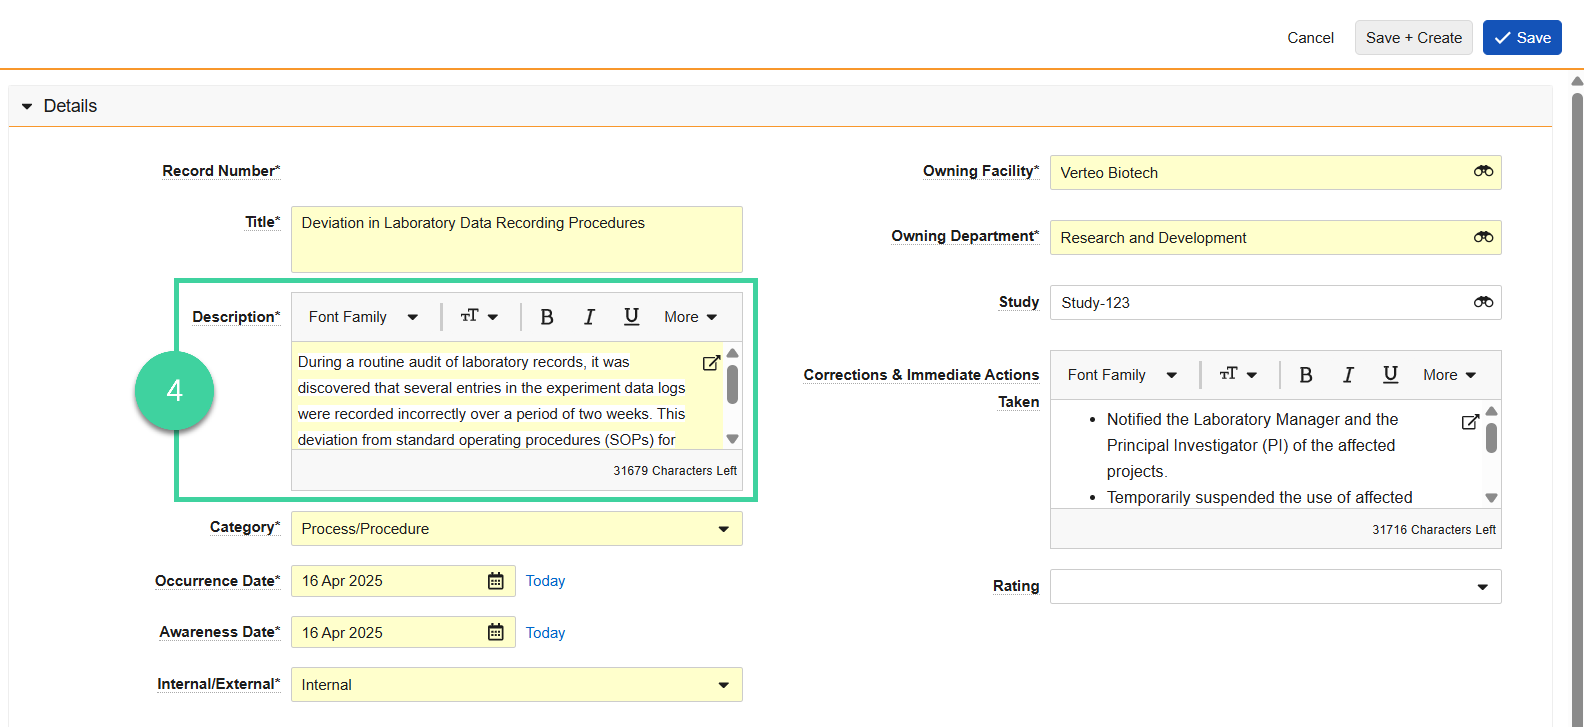
Task: Click the Corrections & Immediate Actions label
Action: tap(921, 388)
